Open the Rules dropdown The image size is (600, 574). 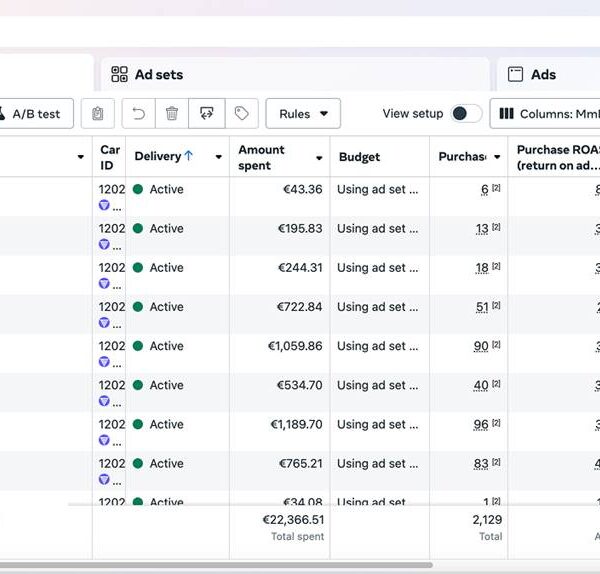pyautogui.click(x=303, y=114)
